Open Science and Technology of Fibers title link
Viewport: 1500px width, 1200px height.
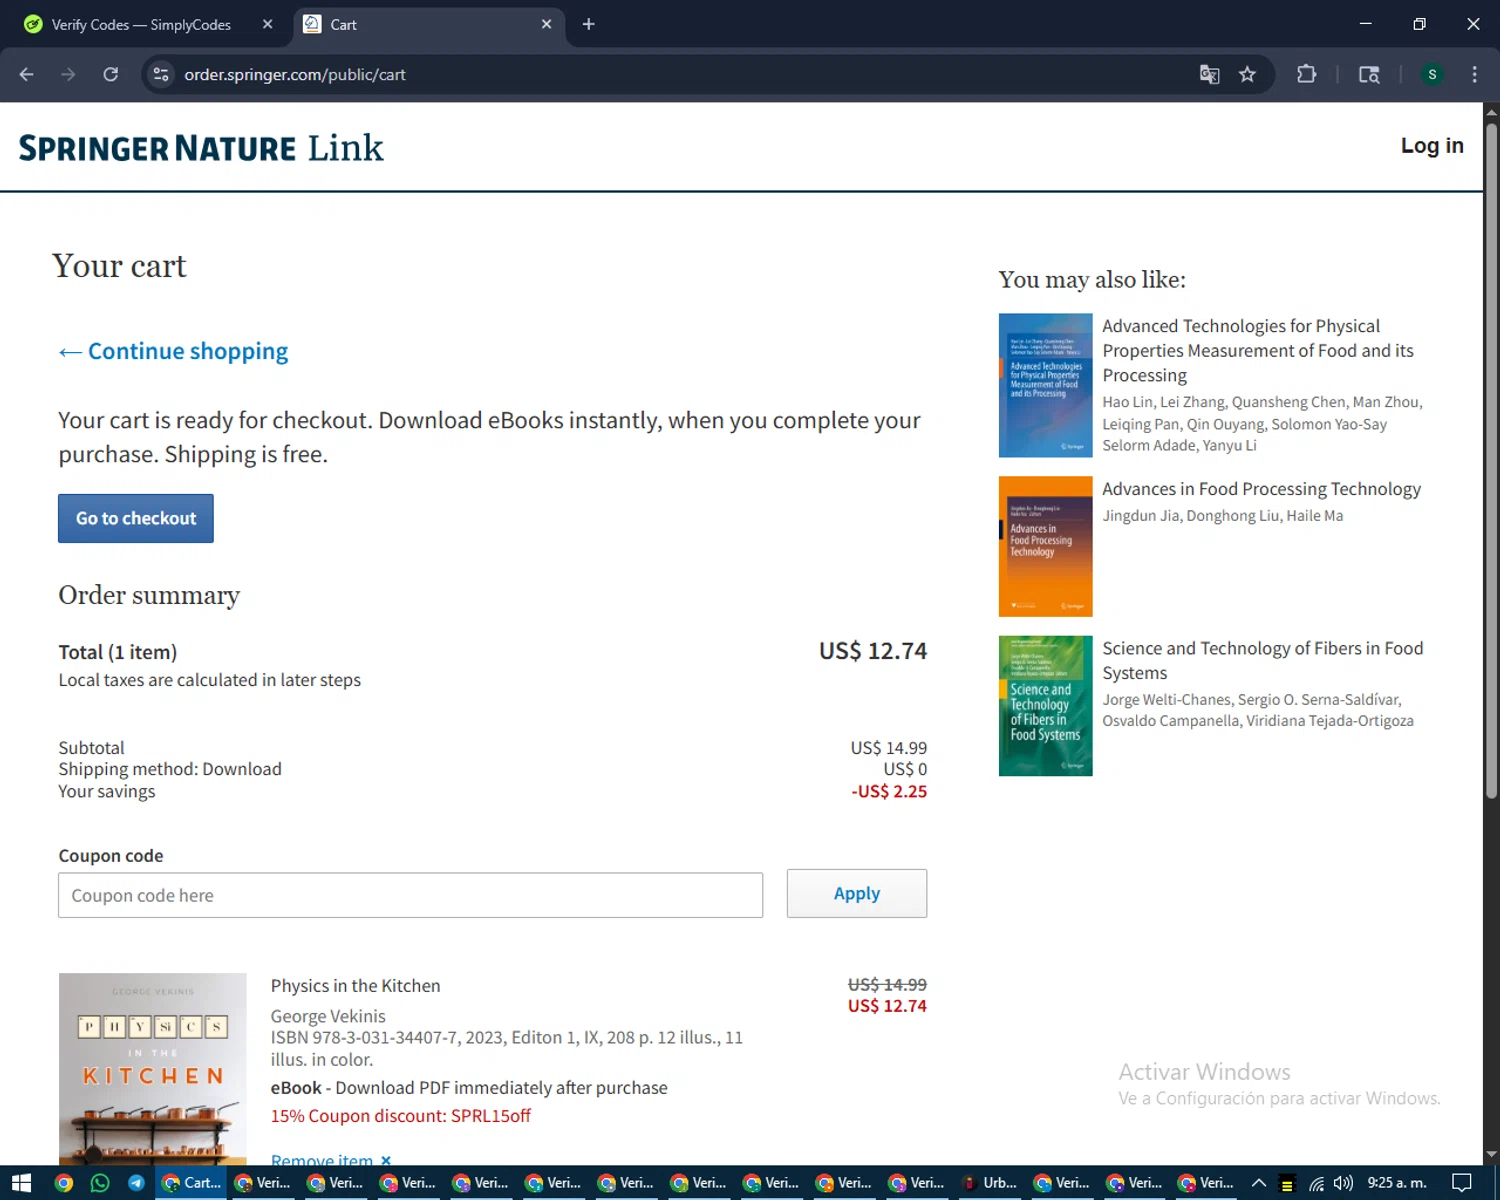click(x=1262, y=661)
